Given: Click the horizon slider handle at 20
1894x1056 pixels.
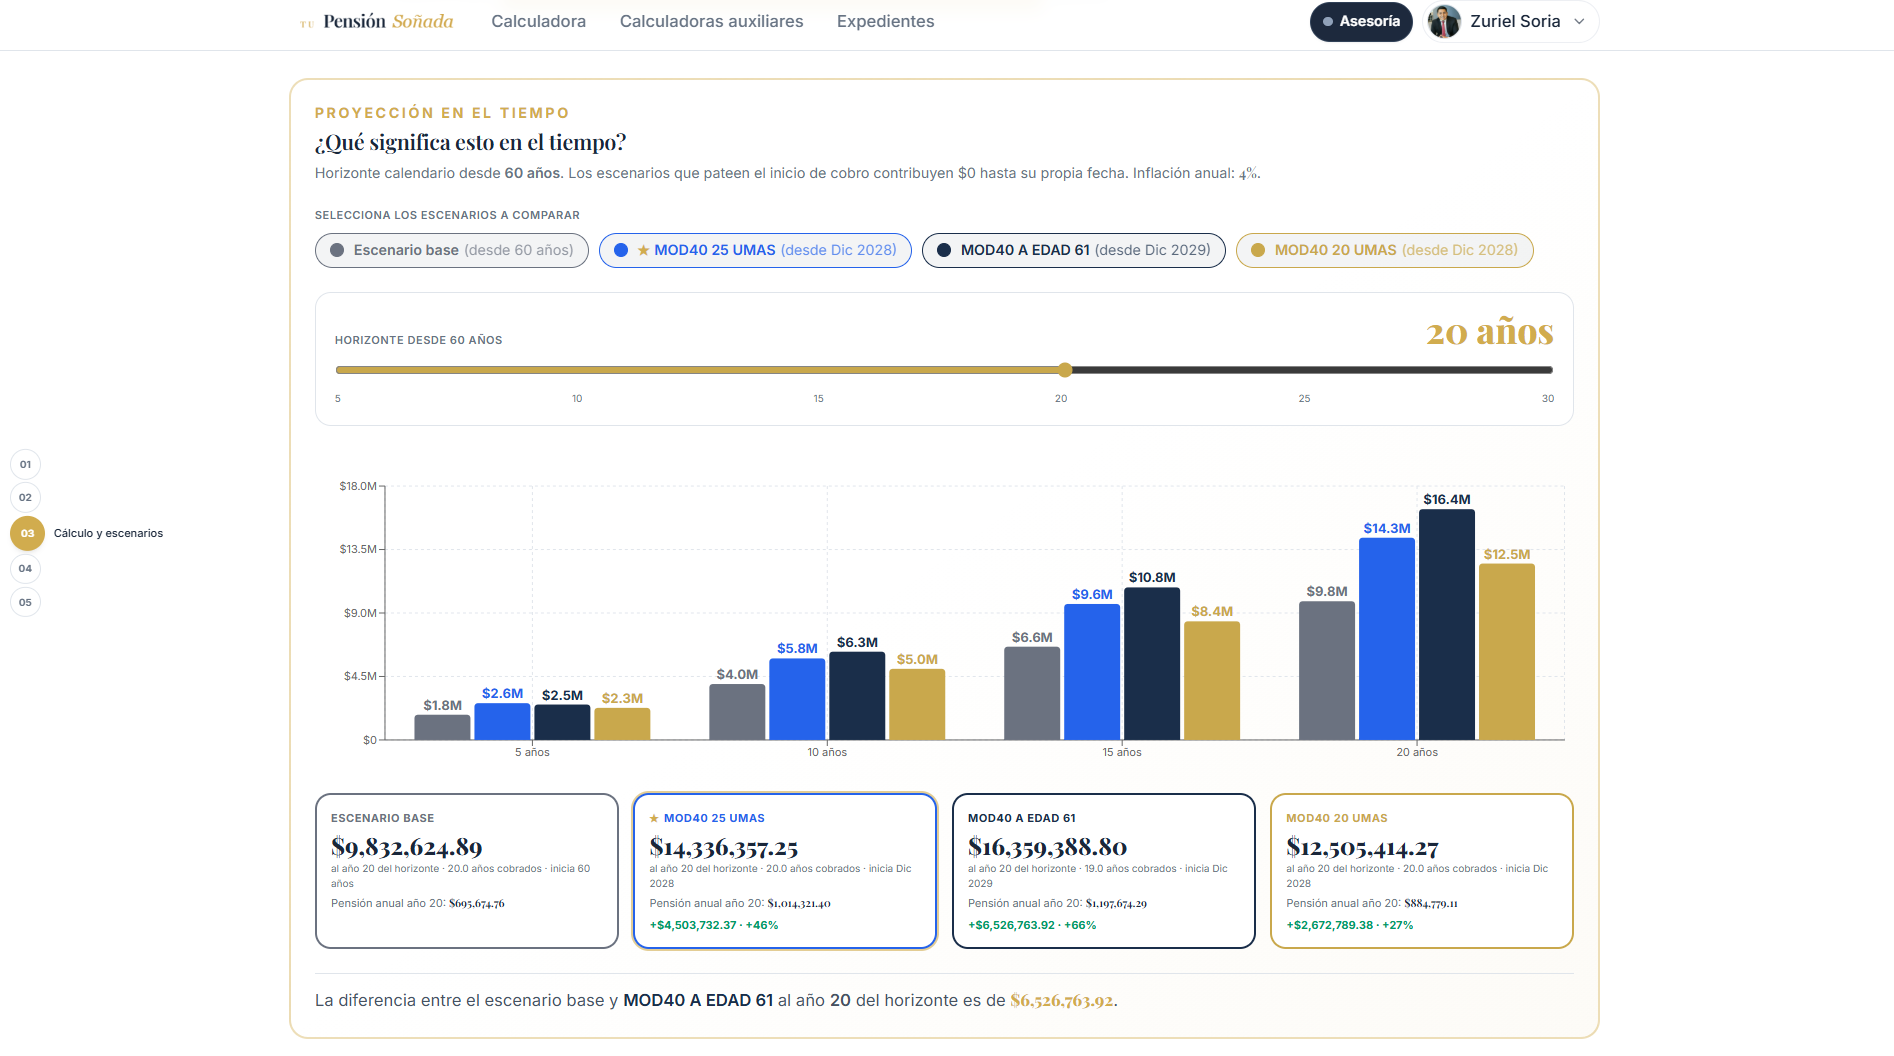Looking at the screenshot, I should (x=1065, y=370).
